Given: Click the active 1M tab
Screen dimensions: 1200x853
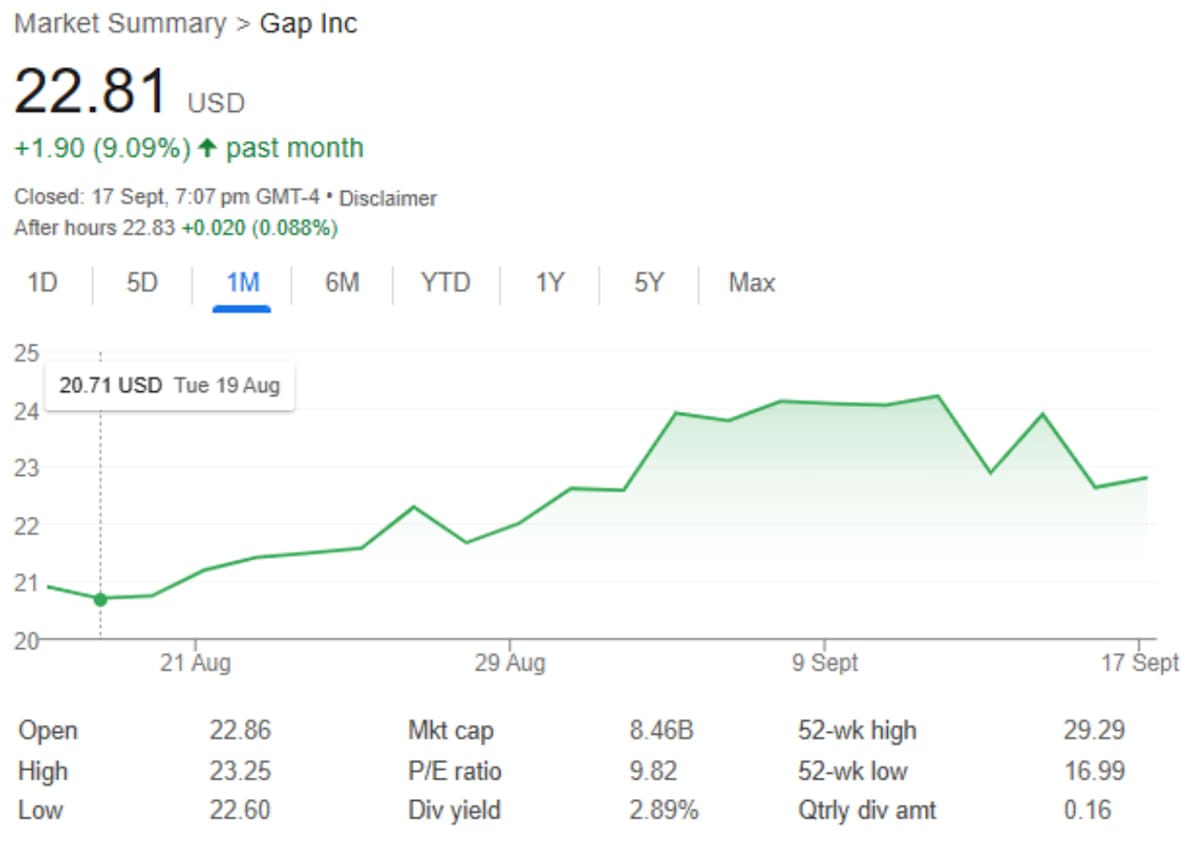Looking at the screenshot, I should point(242,283).
